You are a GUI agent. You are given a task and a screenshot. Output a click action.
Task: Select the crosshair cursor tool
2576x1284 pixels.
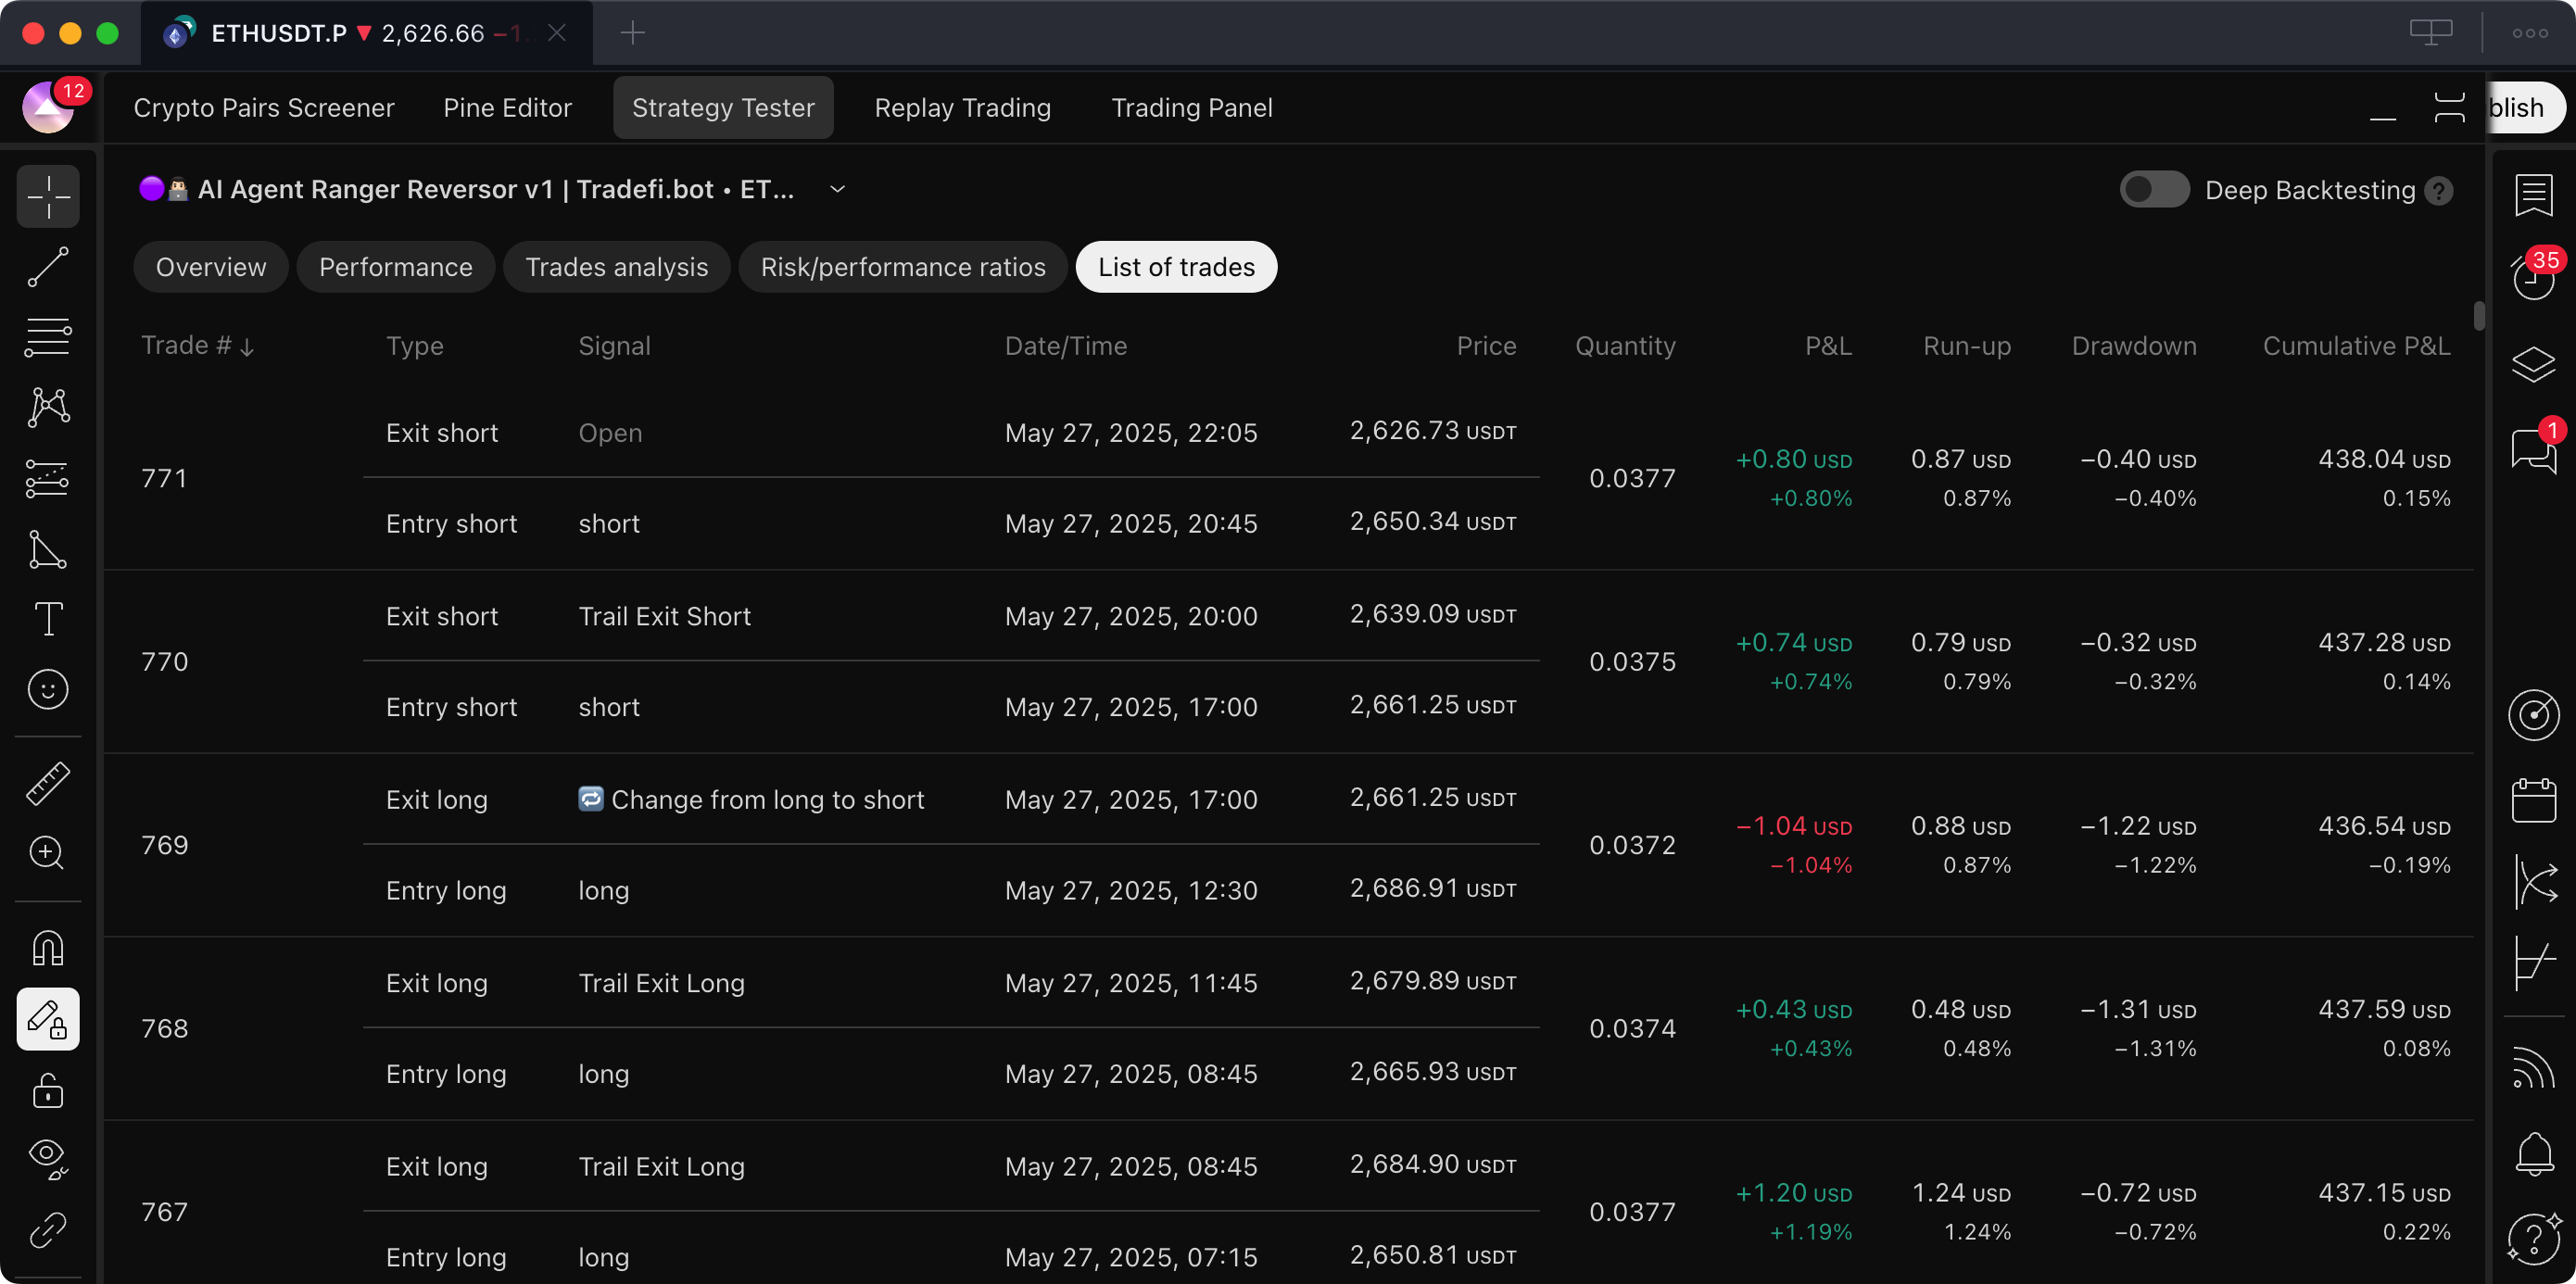[48, 196]
